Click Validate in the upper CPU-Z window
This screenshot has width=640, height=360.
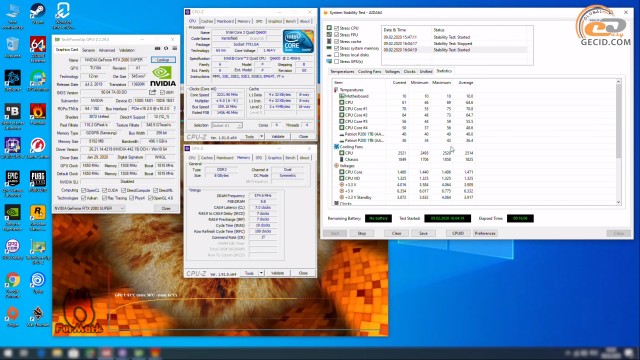point(278,136)
